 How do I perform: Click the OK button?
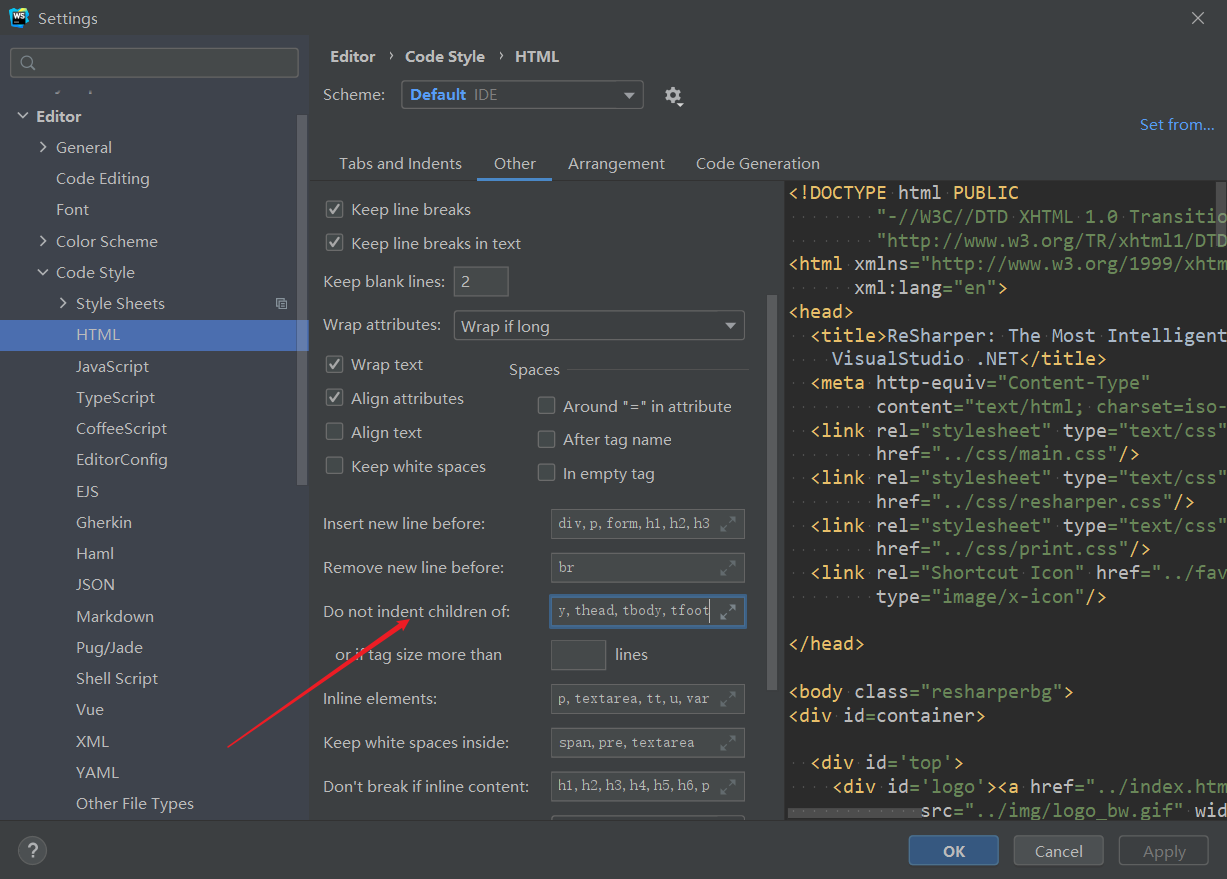point(954,851)
